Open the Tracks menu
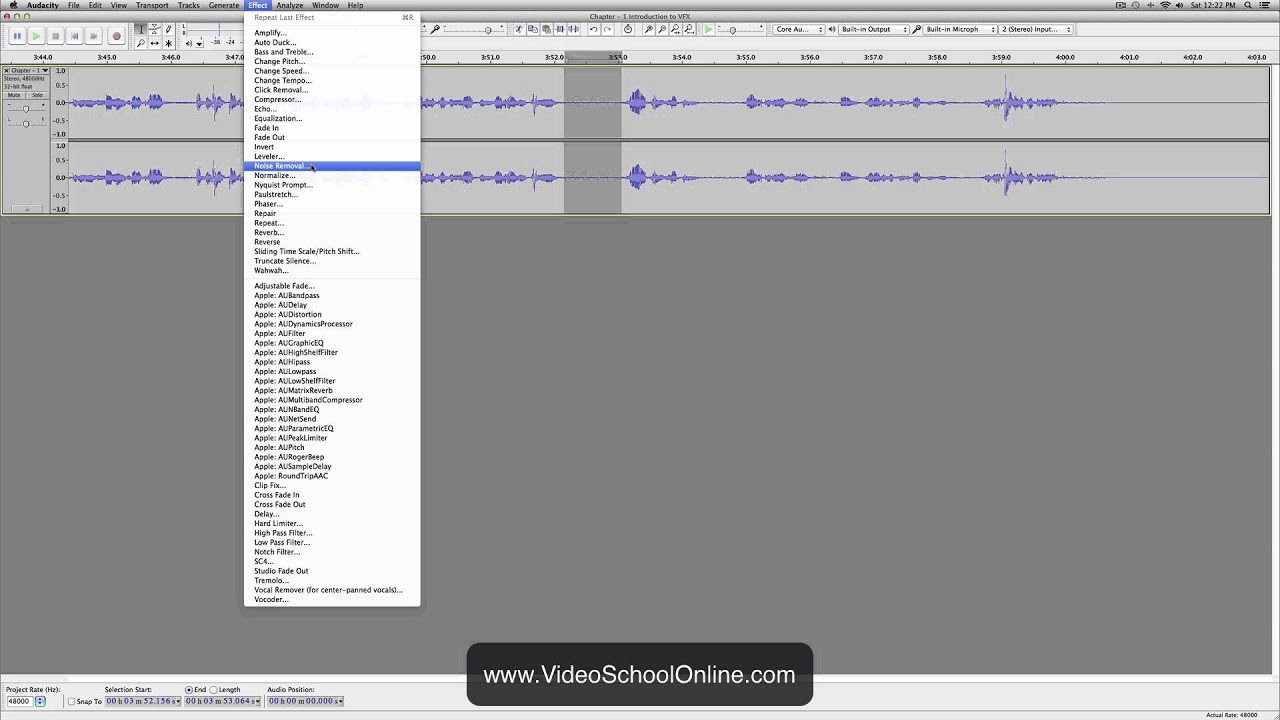The image size is (1280, 720). 189,5
